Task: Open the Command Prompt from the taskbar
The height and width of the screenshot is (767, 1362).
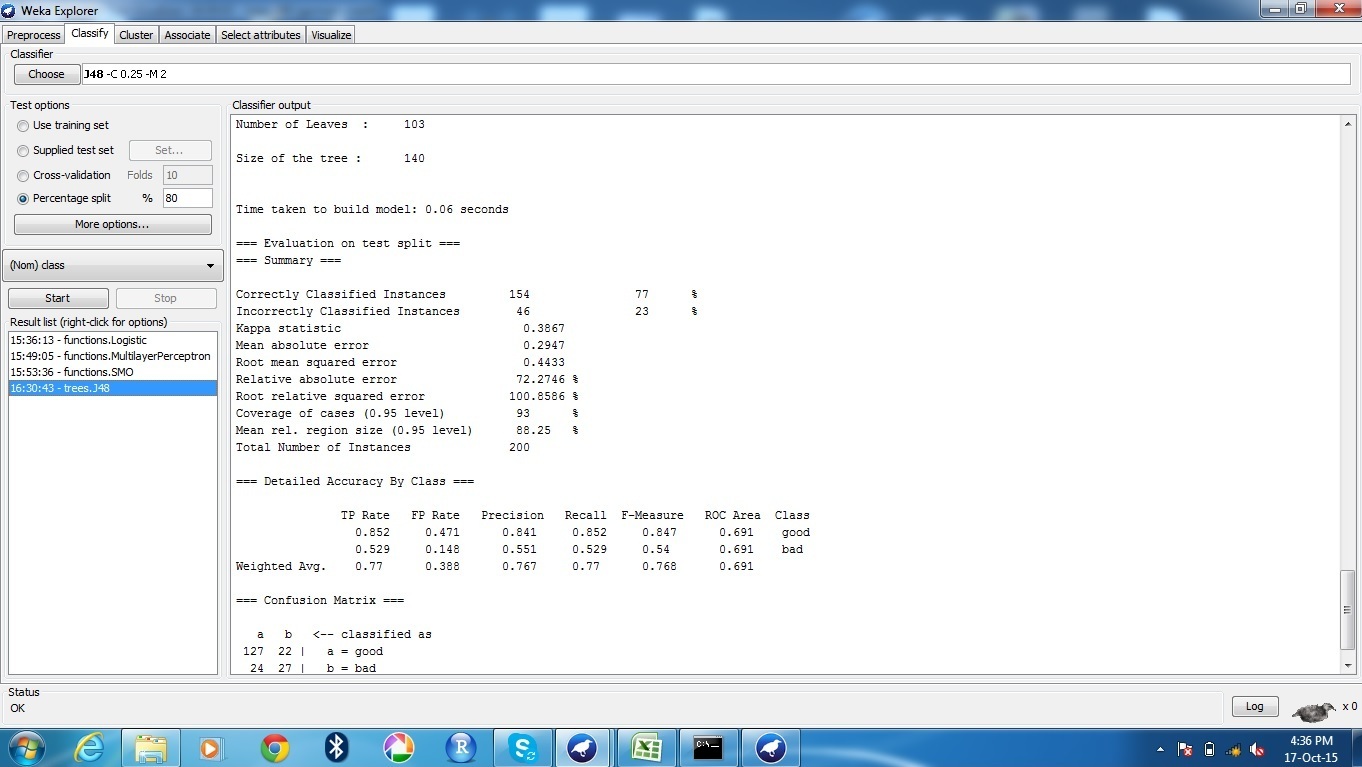Action: (x=708, y=746)
